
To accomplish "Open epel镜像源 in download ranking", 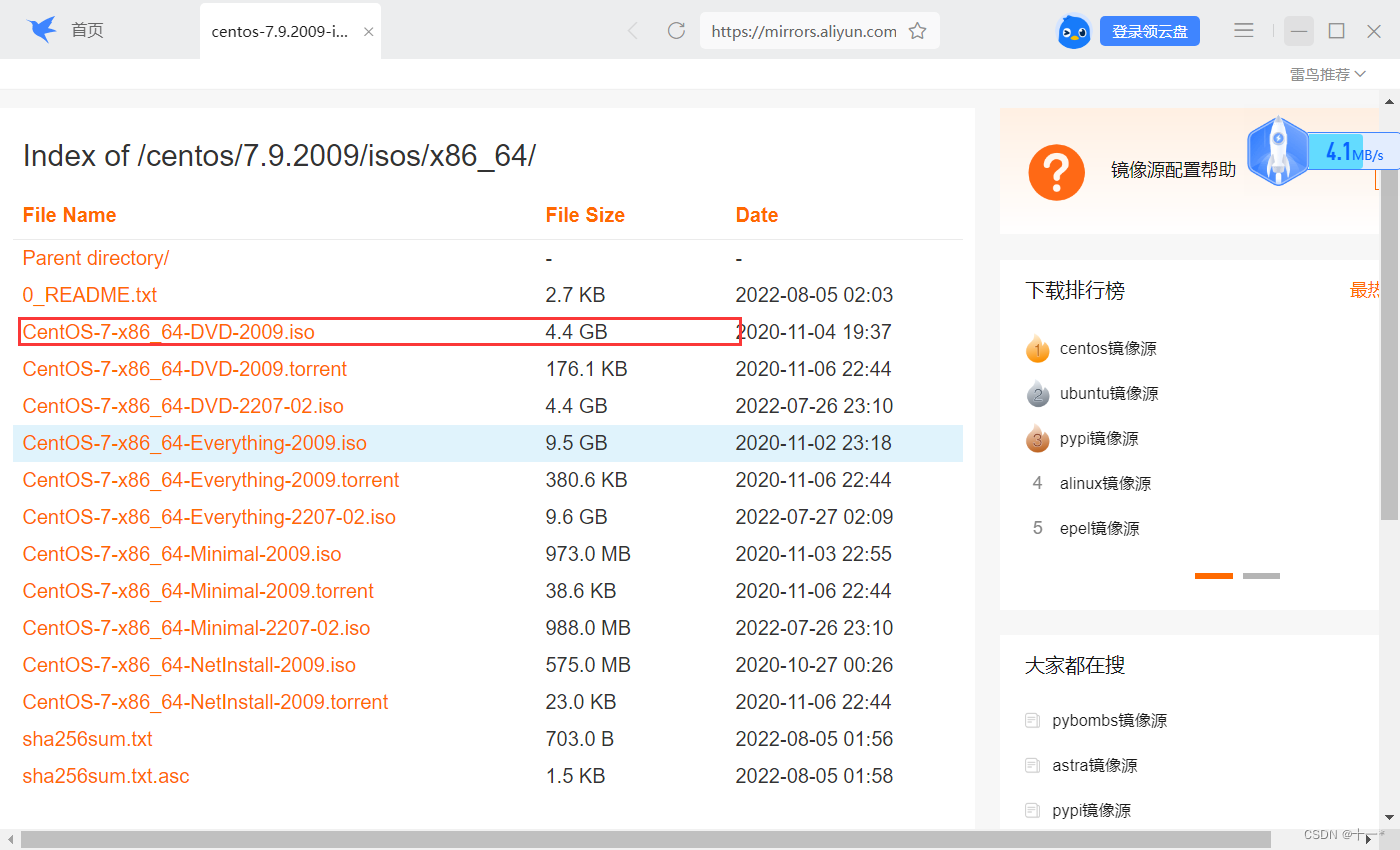I will click(1099, 529).
